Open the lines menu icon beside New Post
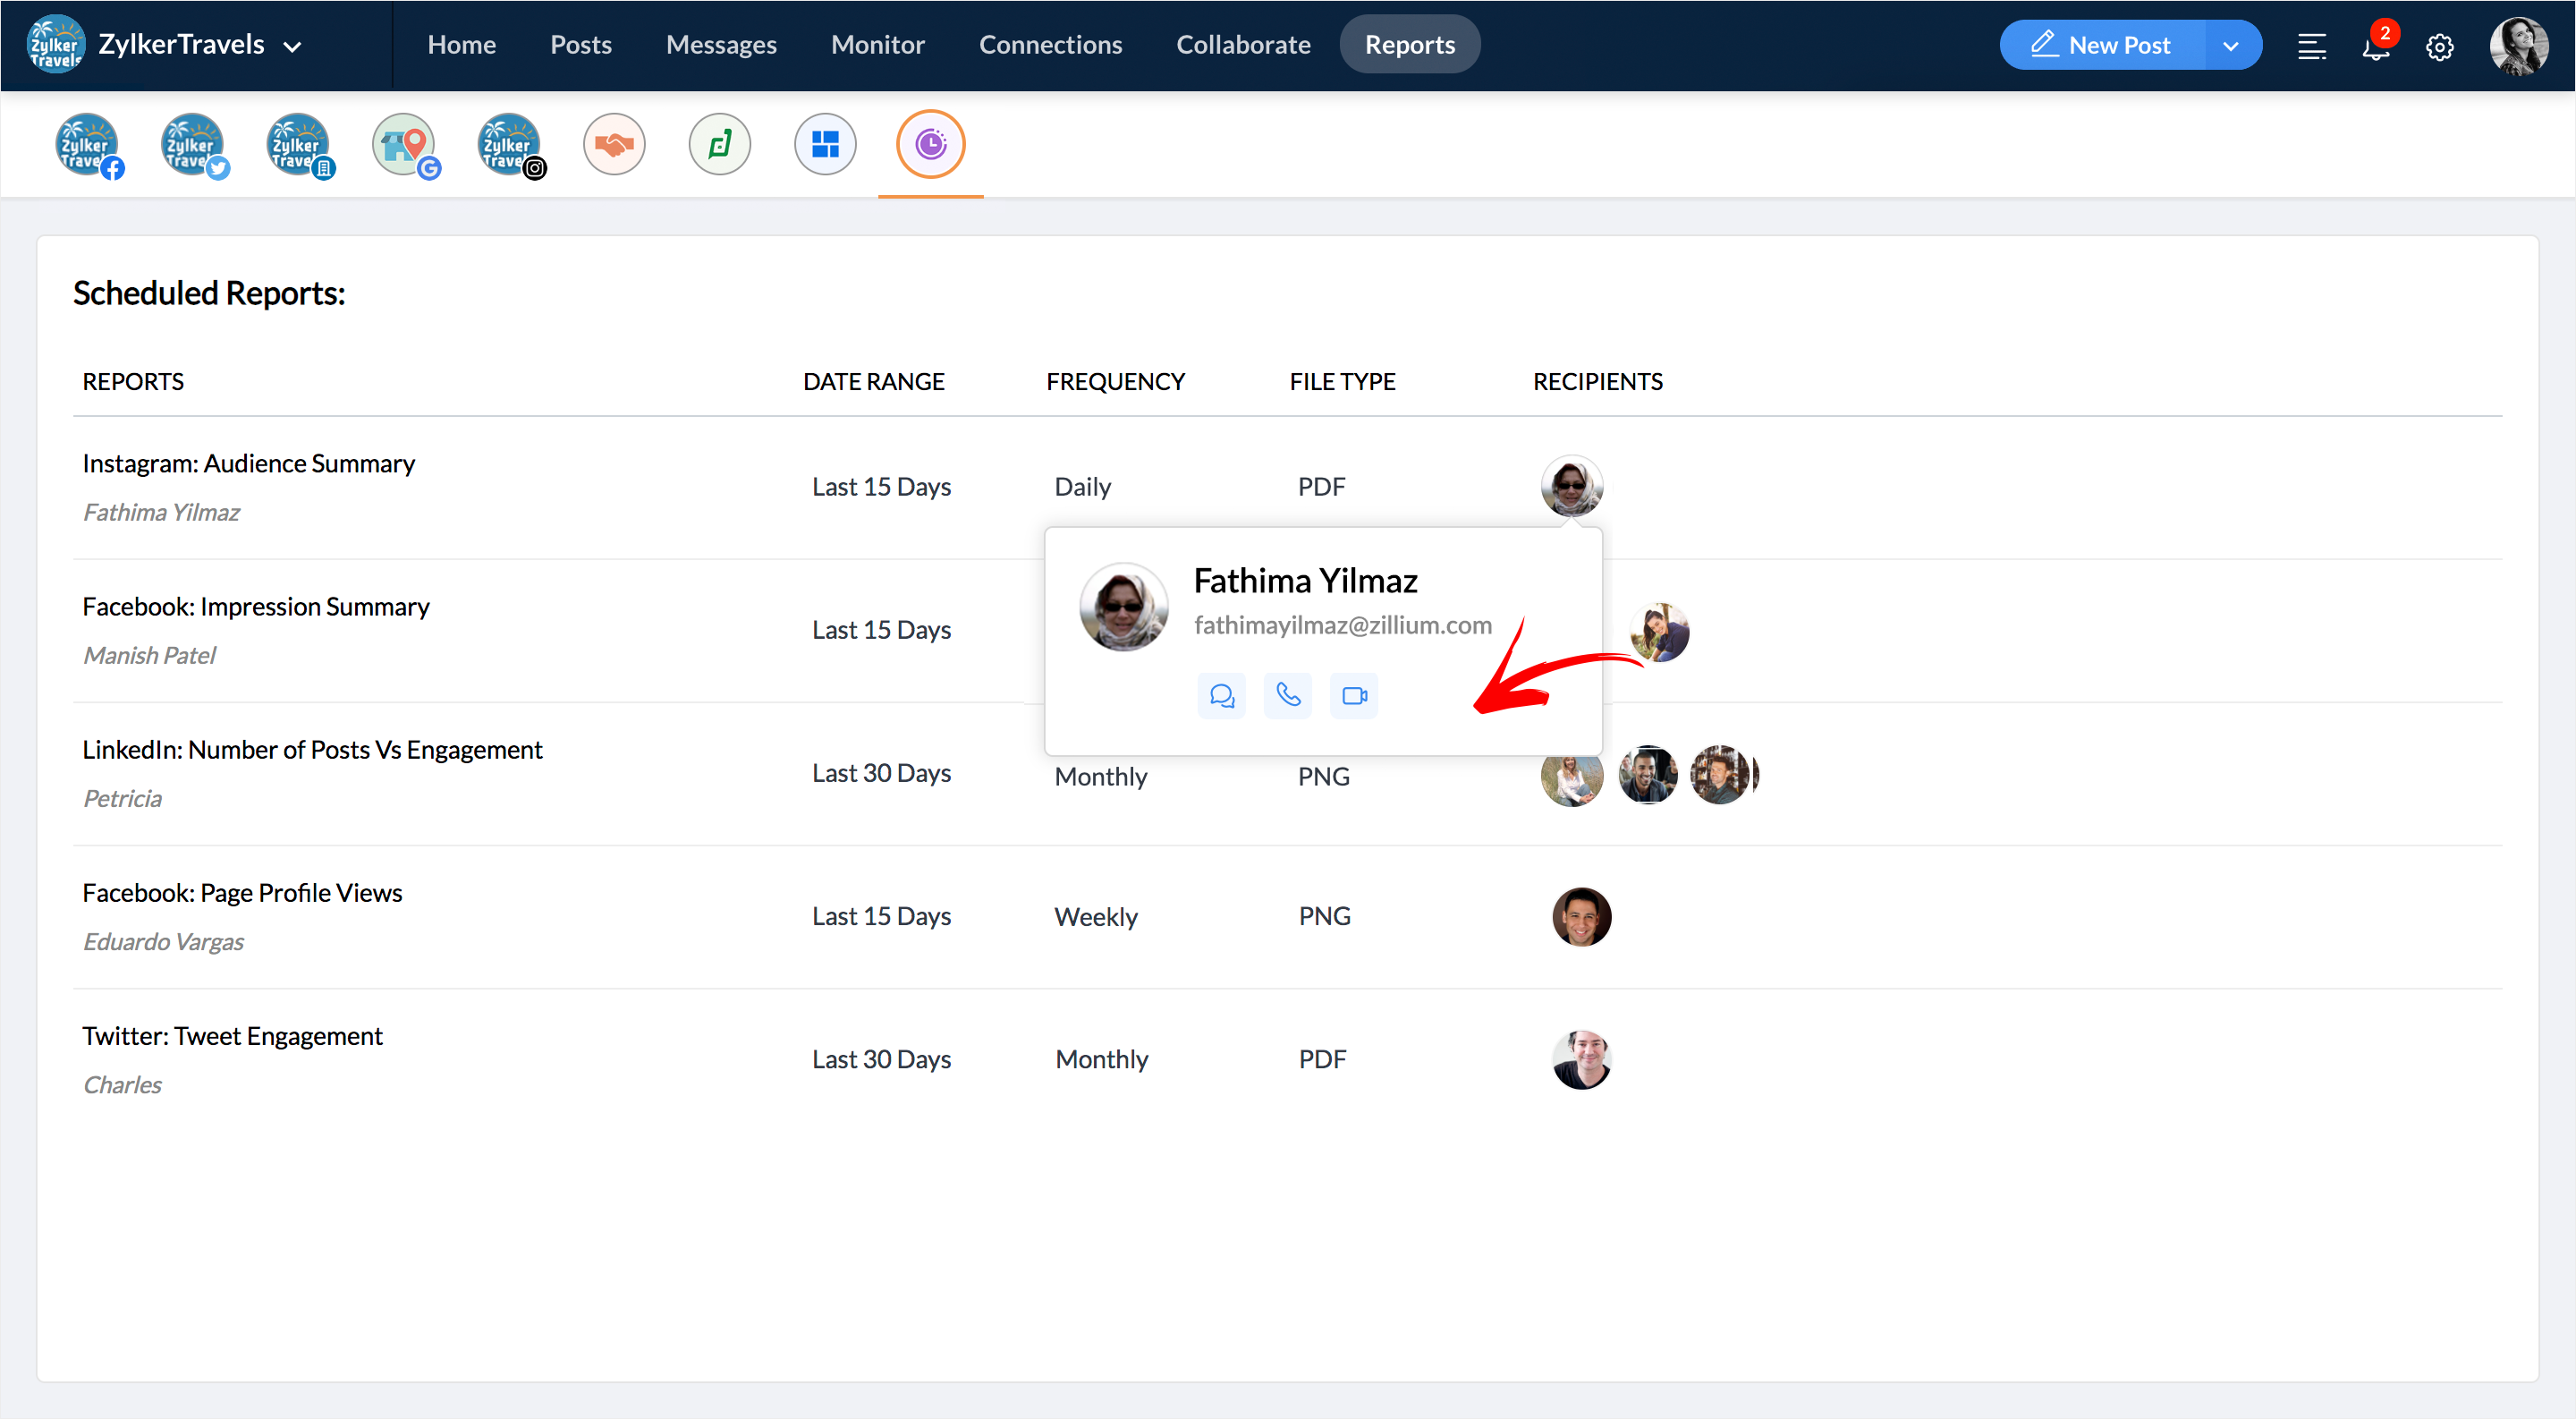This screenshot has width=2576, height=1419. (x=2311, y=46)
